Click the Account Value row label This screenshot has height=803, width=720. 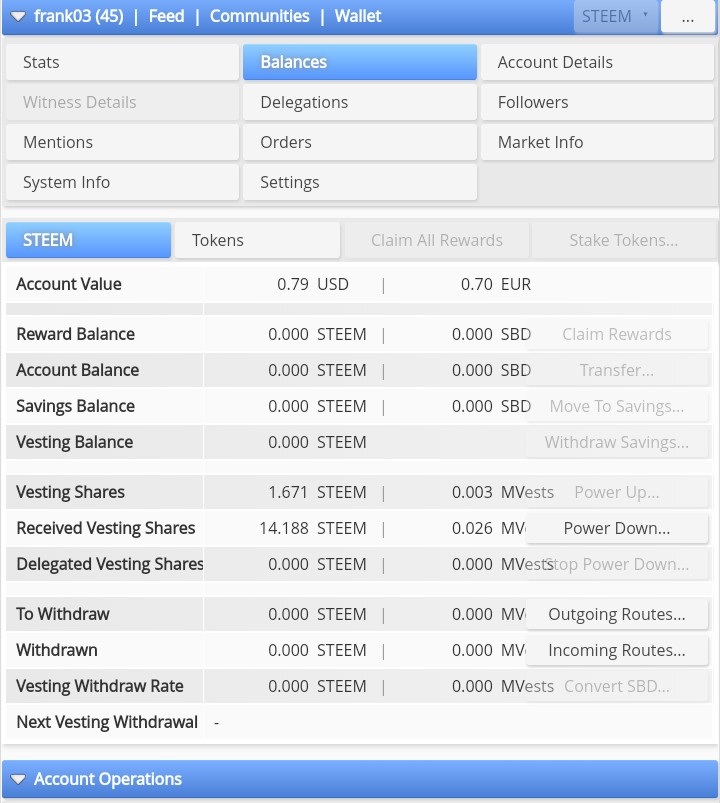point(69,284)
